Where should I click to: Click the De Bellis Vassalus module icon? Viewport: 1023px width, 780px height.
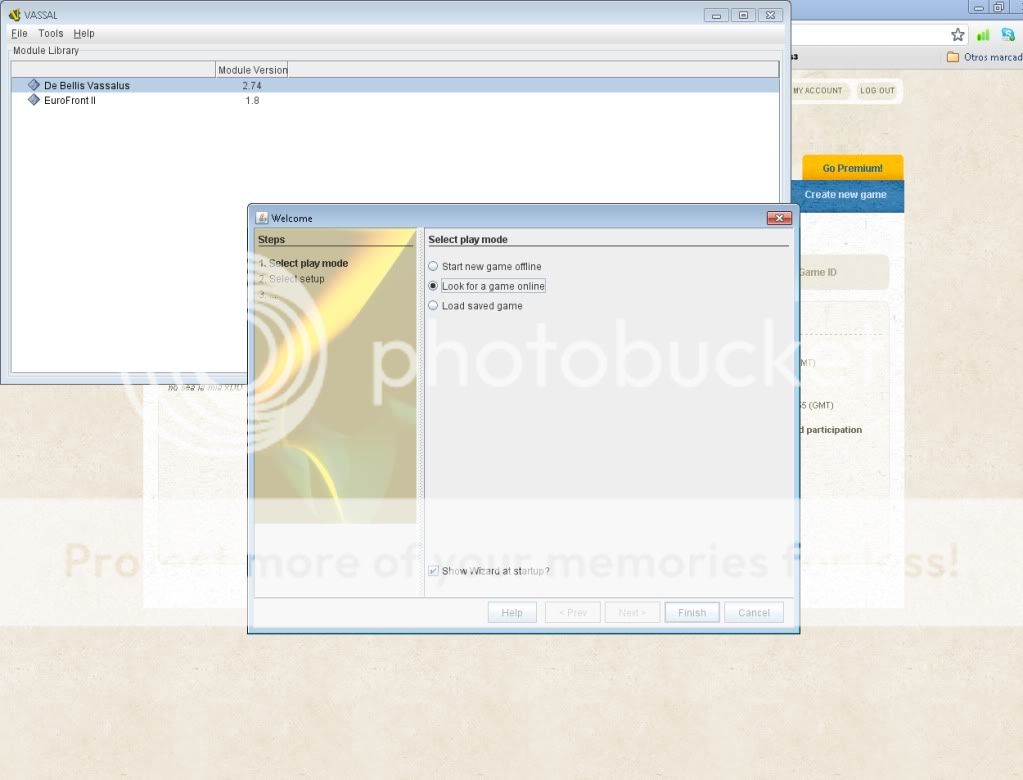[x=34, y=85]
